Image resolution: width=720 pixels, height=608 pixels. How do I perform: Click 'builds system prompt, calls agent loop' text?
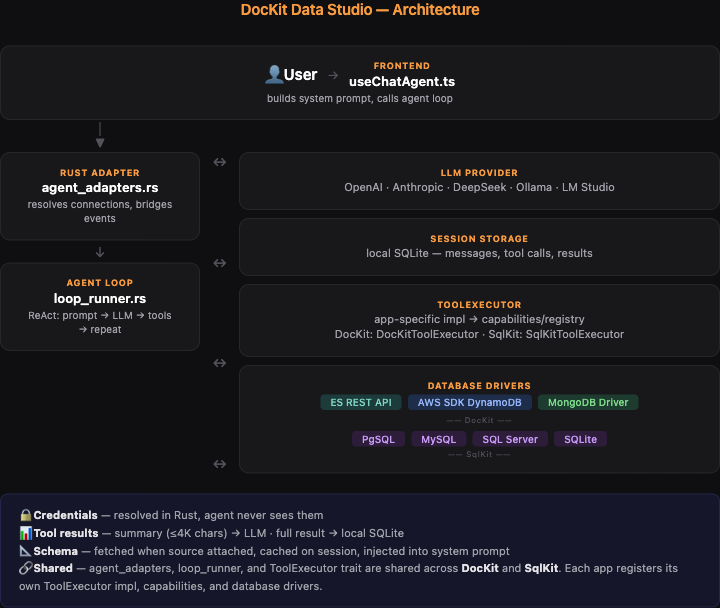360,98
